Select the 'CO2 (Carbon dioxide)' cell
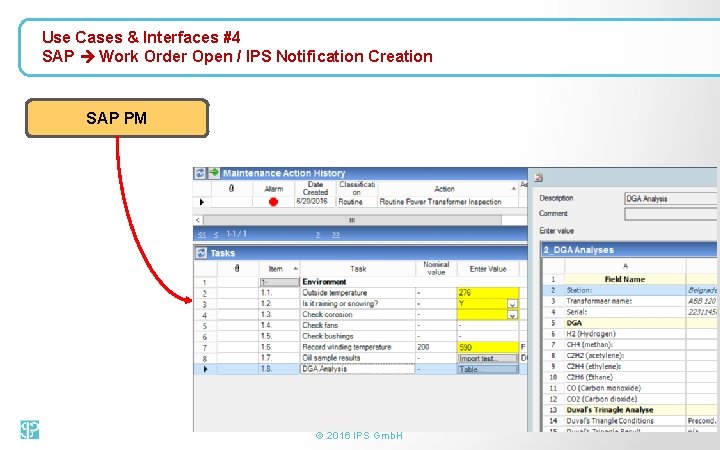Viewport: 720px width, 450px height. click(625, 399)
